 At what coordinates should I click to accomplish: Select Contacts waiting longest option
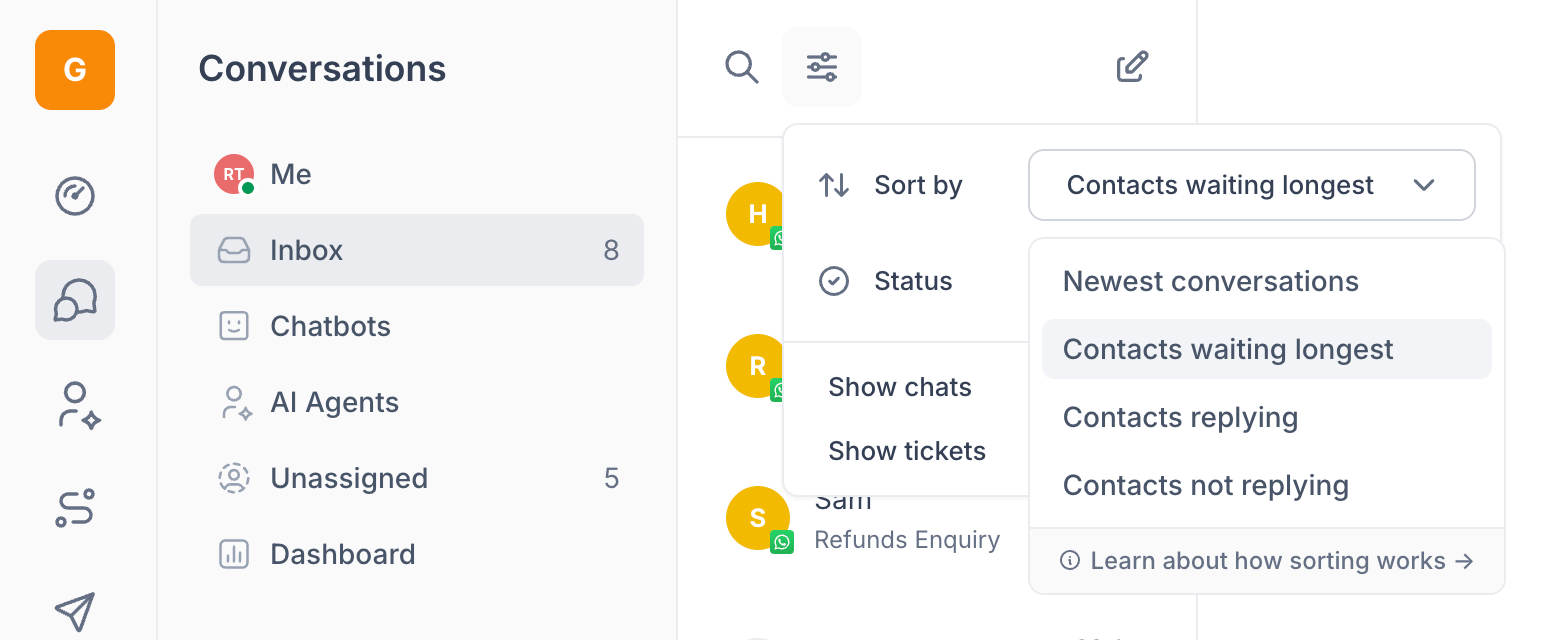click(x=1228, y=350)
